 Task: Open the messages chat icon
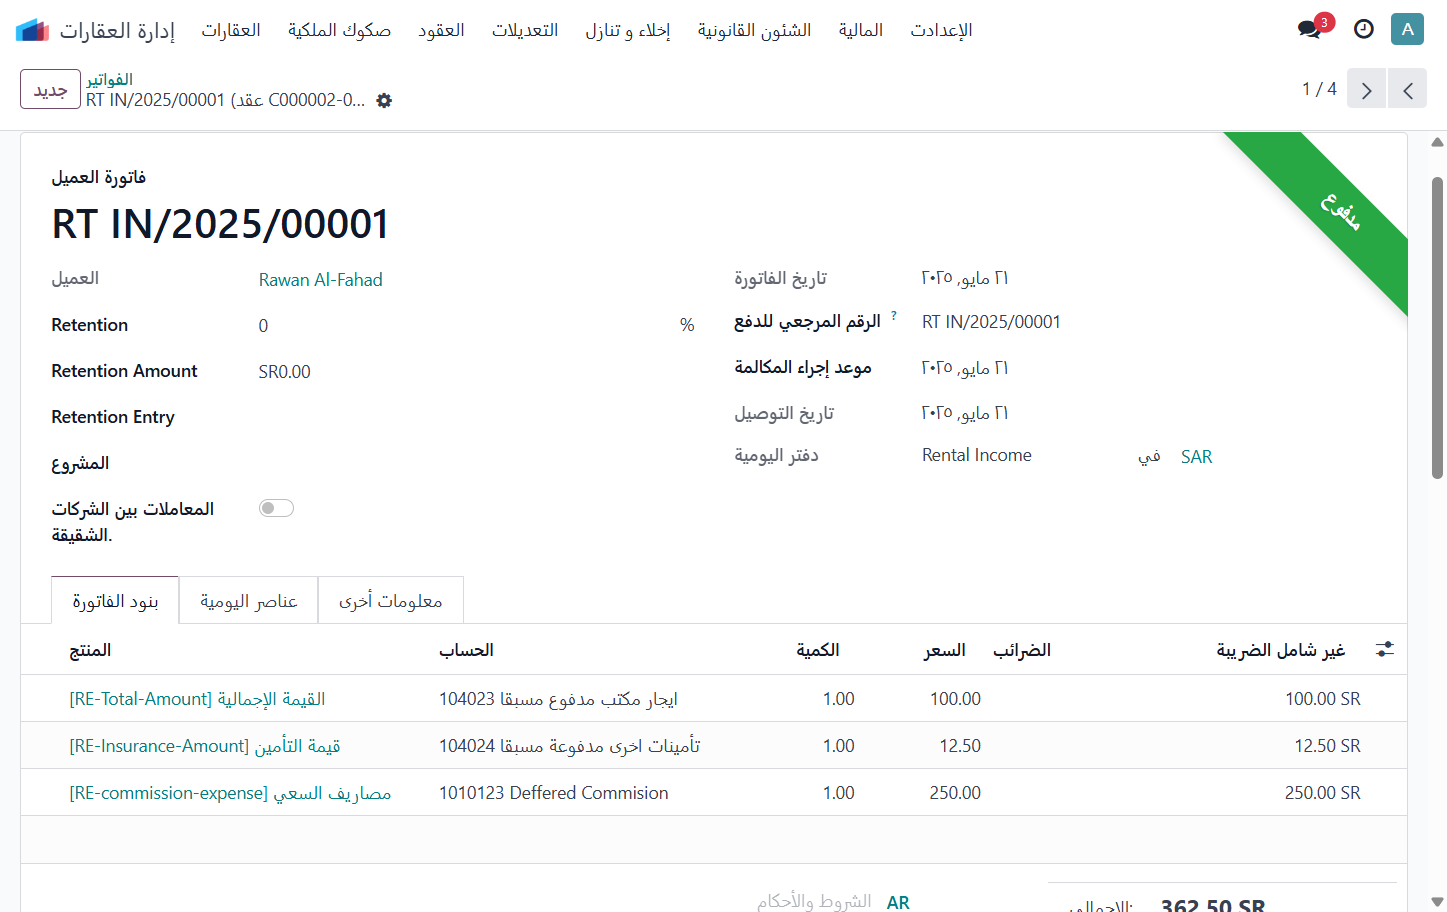click(1310, 29)
